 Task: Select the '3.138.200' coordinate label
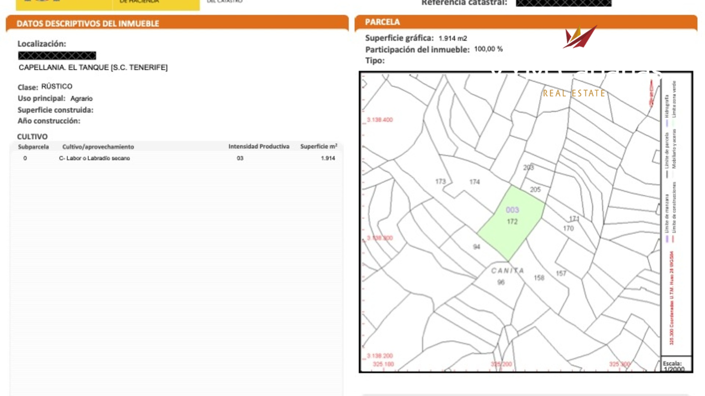[380, 356]
